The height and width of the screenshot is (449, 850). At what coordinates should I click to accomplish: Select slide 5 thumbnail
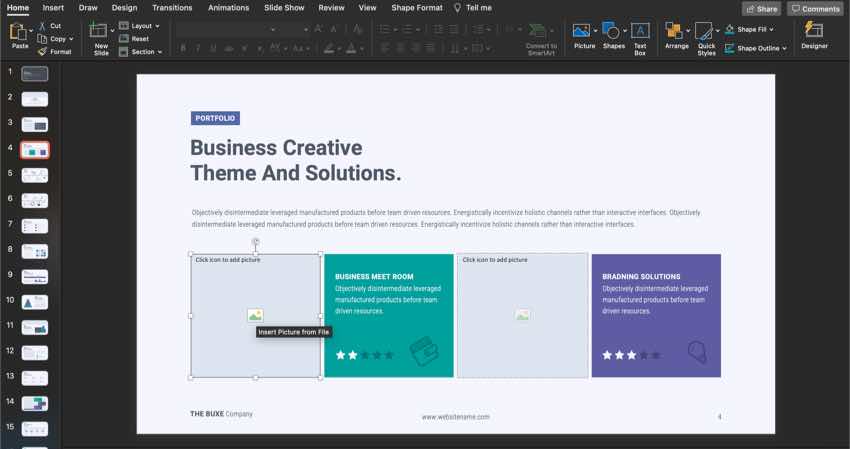[35, 175]
